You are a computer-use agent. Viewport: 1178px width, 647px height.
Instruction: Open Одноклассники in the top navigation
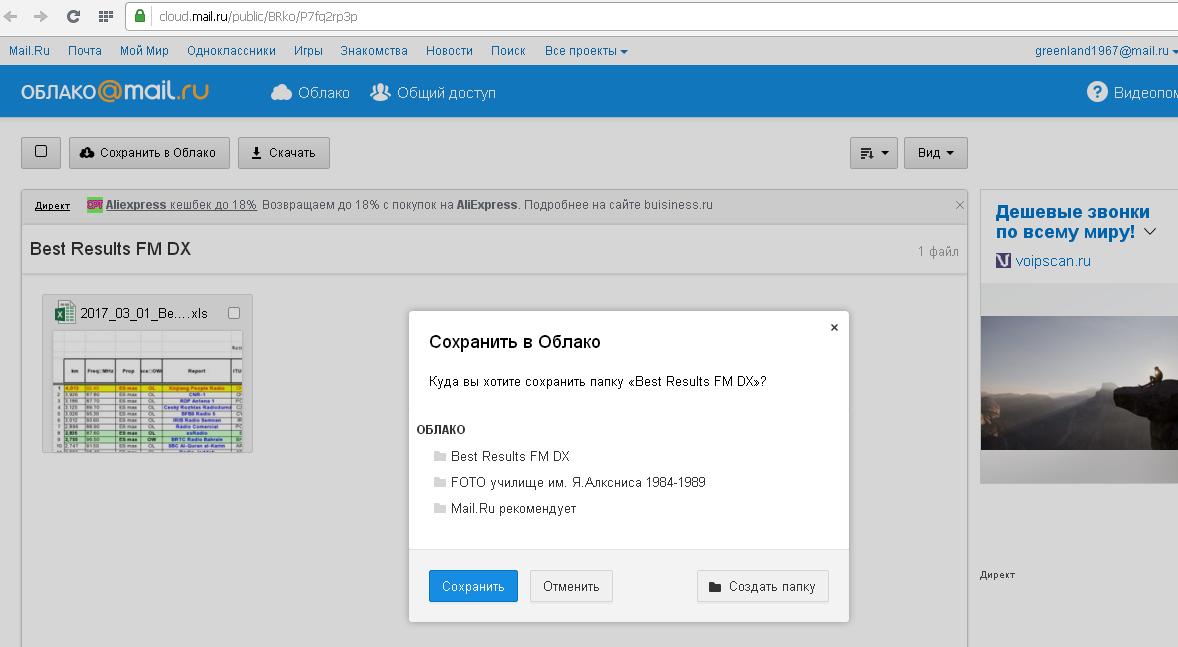(x=231, y=51)
